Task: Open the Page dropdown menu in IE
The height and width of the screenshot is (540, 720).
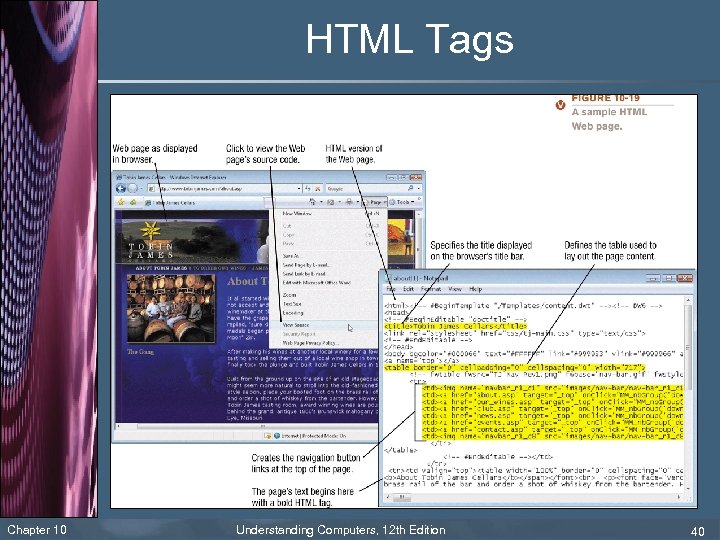Action: pyautogui.click(x=375, y=202)
